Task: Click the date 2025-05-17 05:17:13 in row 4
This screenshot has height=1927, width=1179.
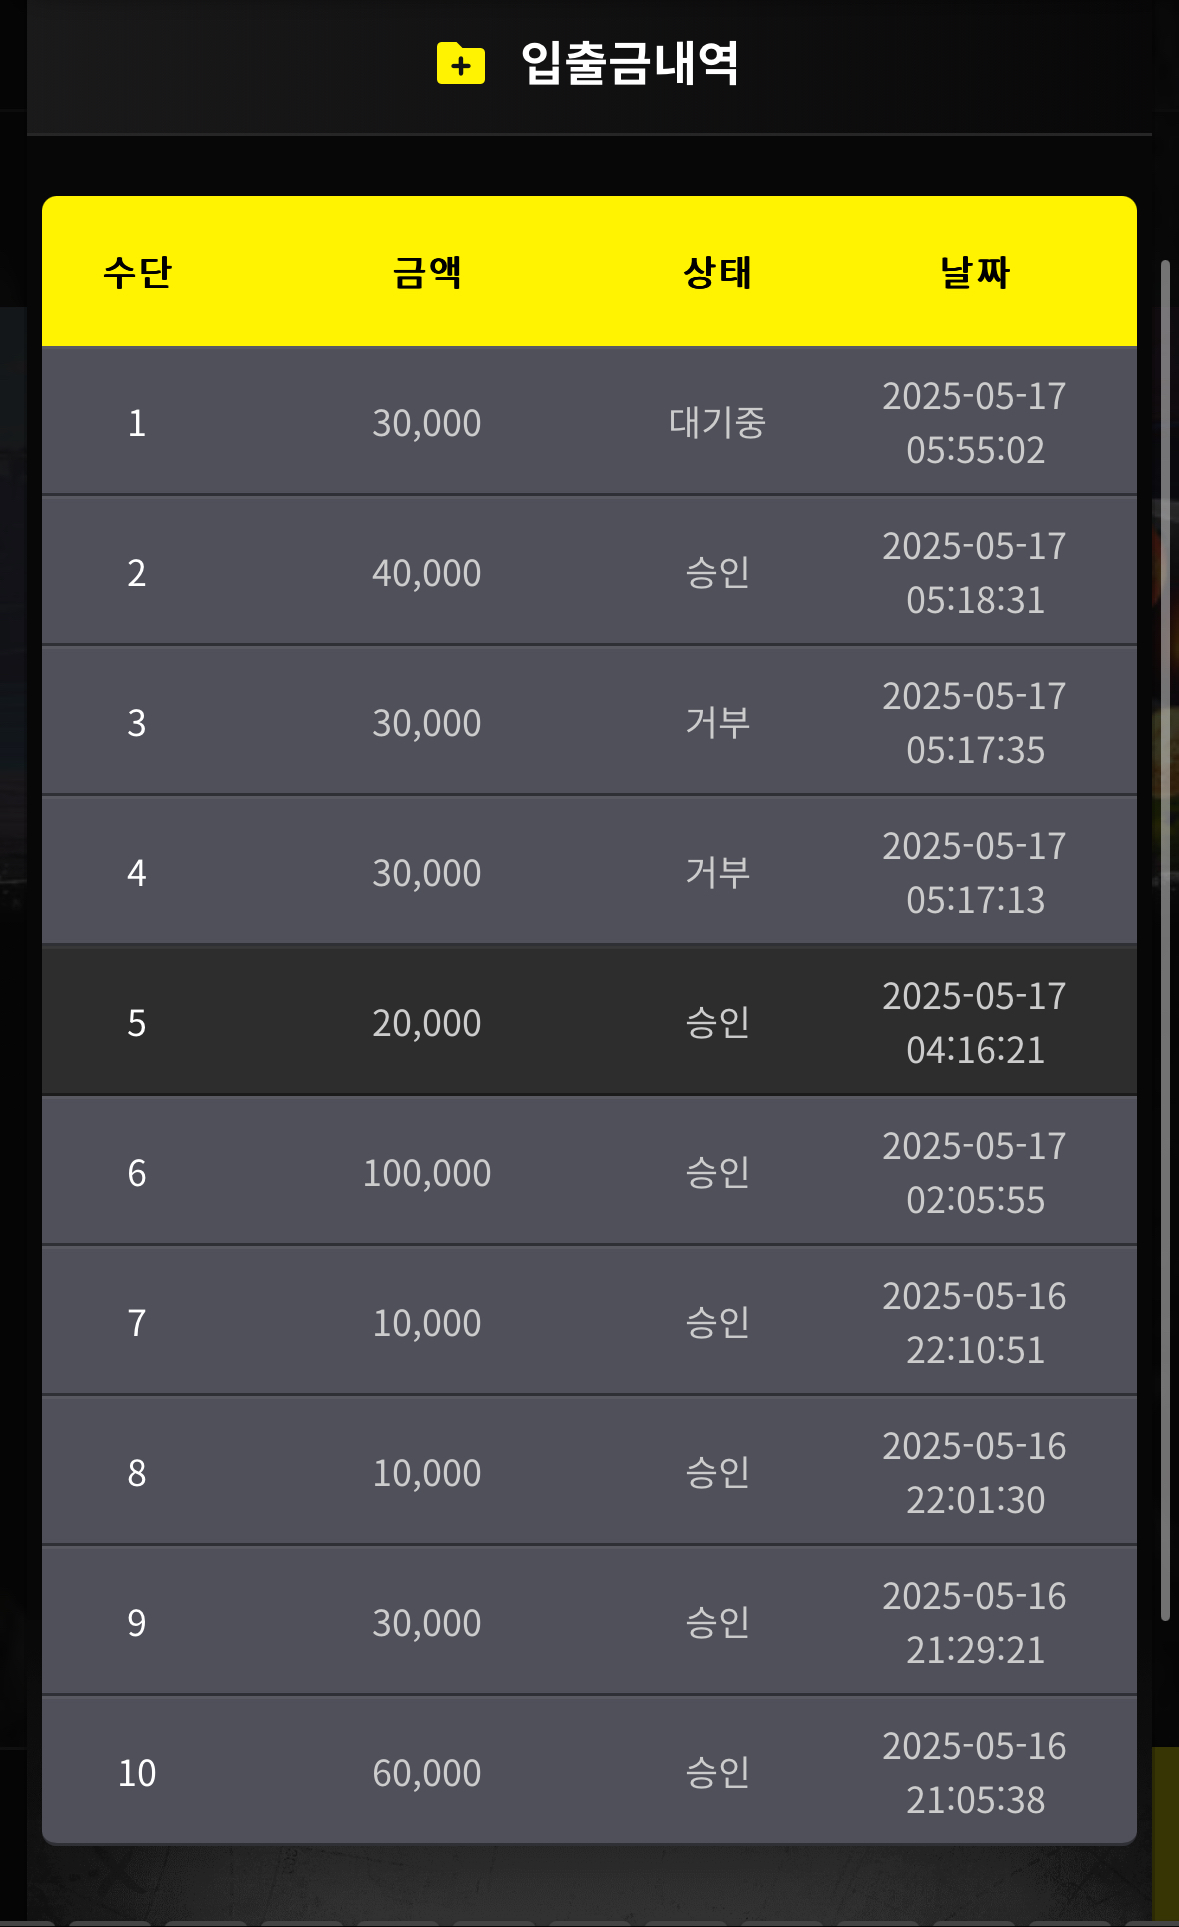Action: (975, 873)
